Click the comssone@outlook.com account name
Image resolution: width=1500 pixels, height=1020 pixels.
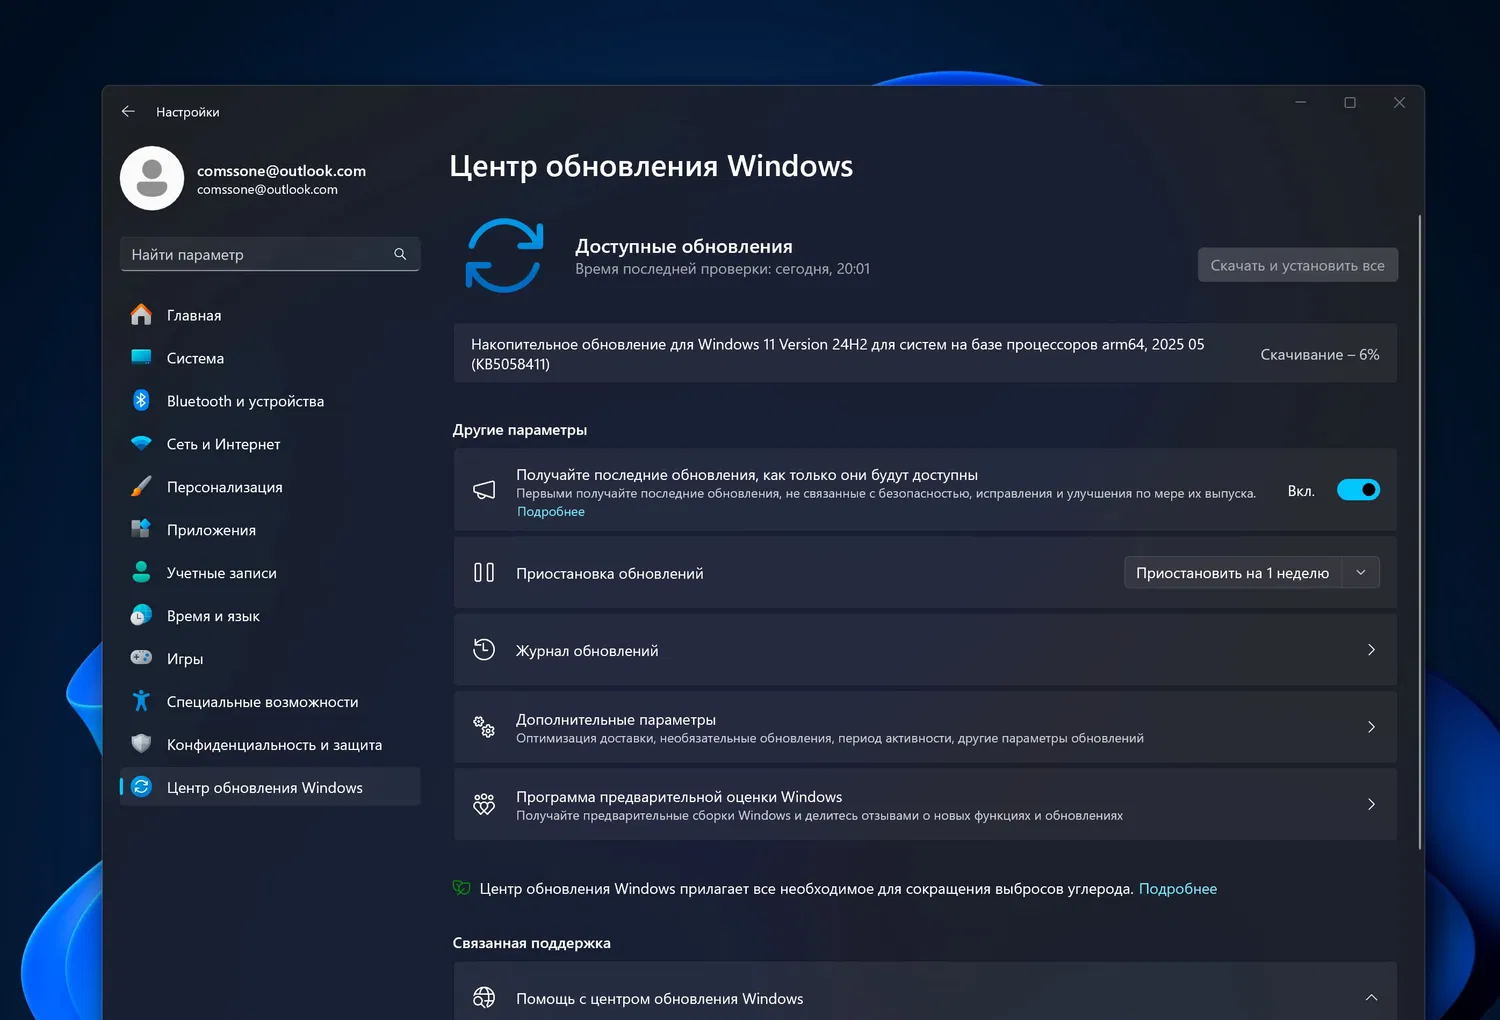[x=281, y=171]
